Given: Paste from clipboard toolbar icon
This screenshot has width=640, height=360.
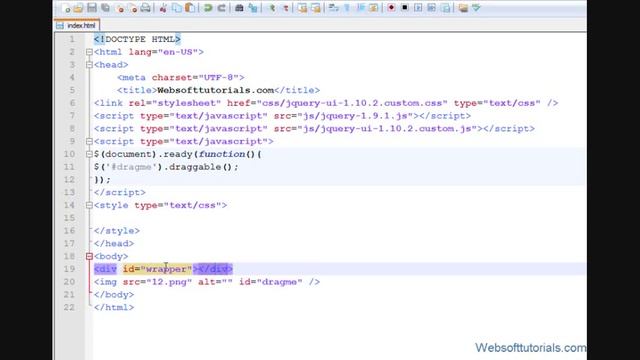Looking at the screenshot, I should coord(190,8).
